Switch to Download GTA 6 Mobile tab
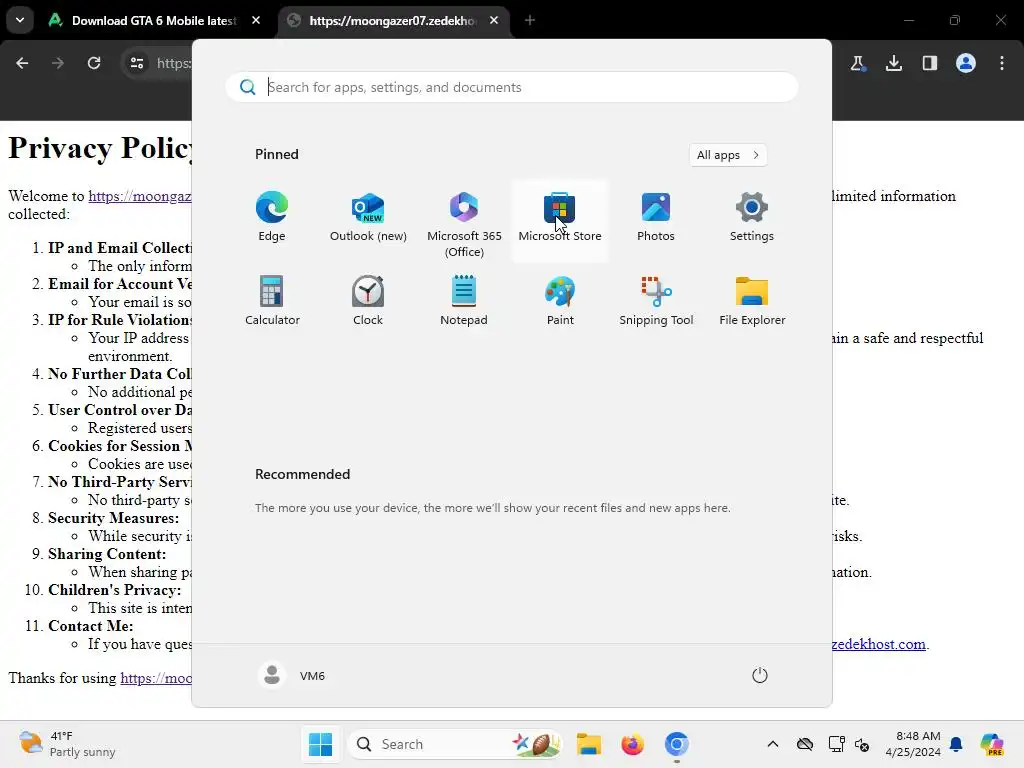 pos(155,20)
